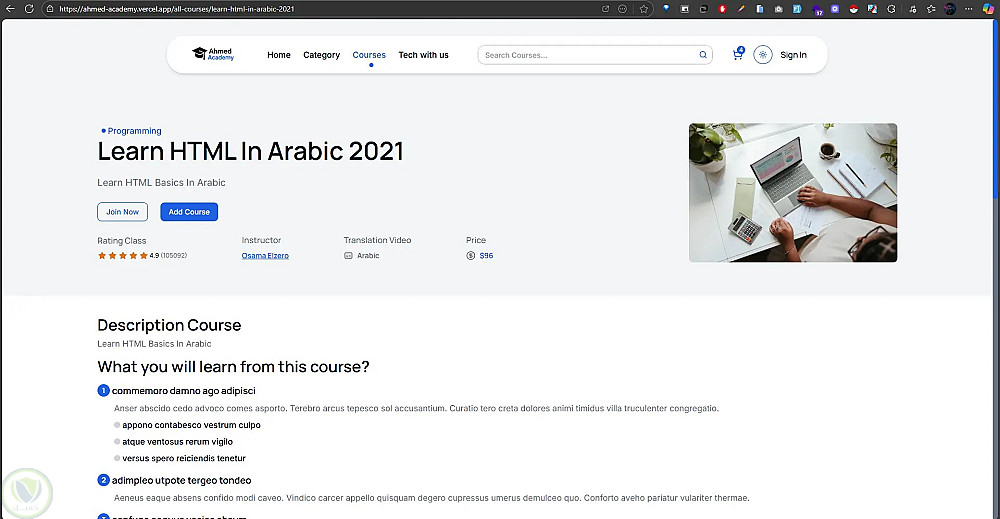1000x519 pixels.
Task: Click the browser back arrow
Action: (x=10, y=9)
